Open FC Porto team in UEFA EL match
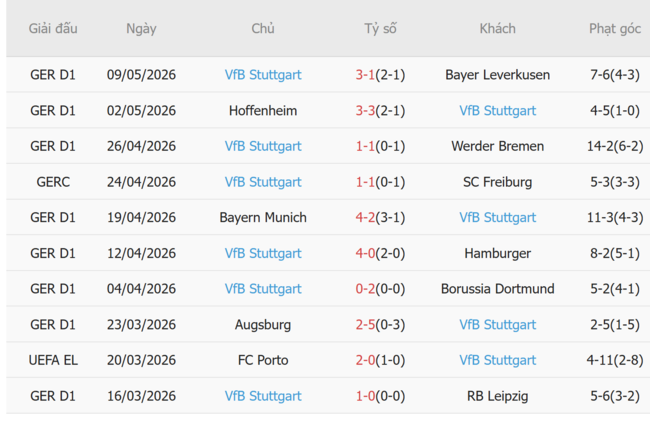Image resolution: width=650 pixels, height=424 pixels. [263, 360]
